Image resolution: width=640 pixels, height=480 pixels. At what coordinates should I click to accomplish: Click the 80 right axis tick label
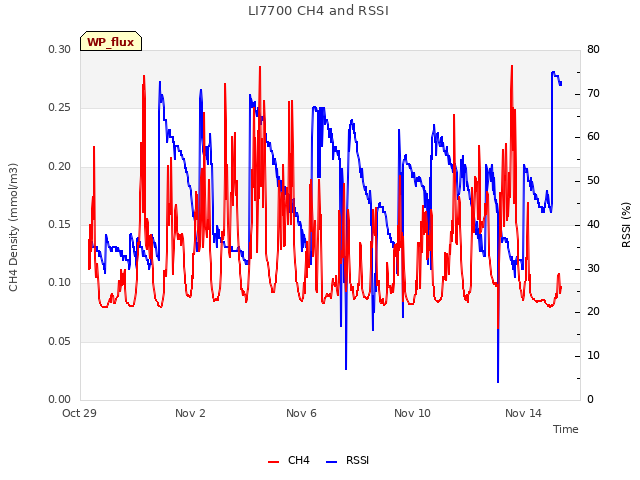click(x=593, y=49)
